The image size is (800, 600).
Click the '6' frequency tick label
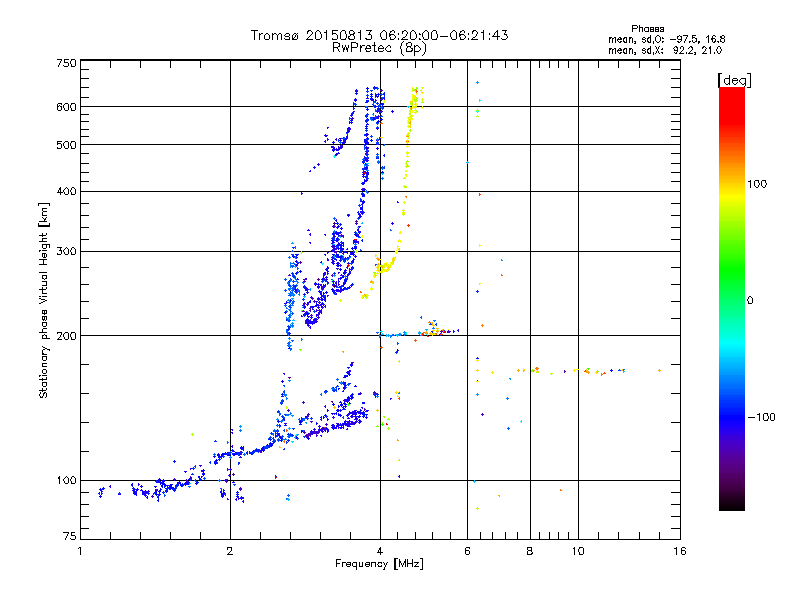467,551
